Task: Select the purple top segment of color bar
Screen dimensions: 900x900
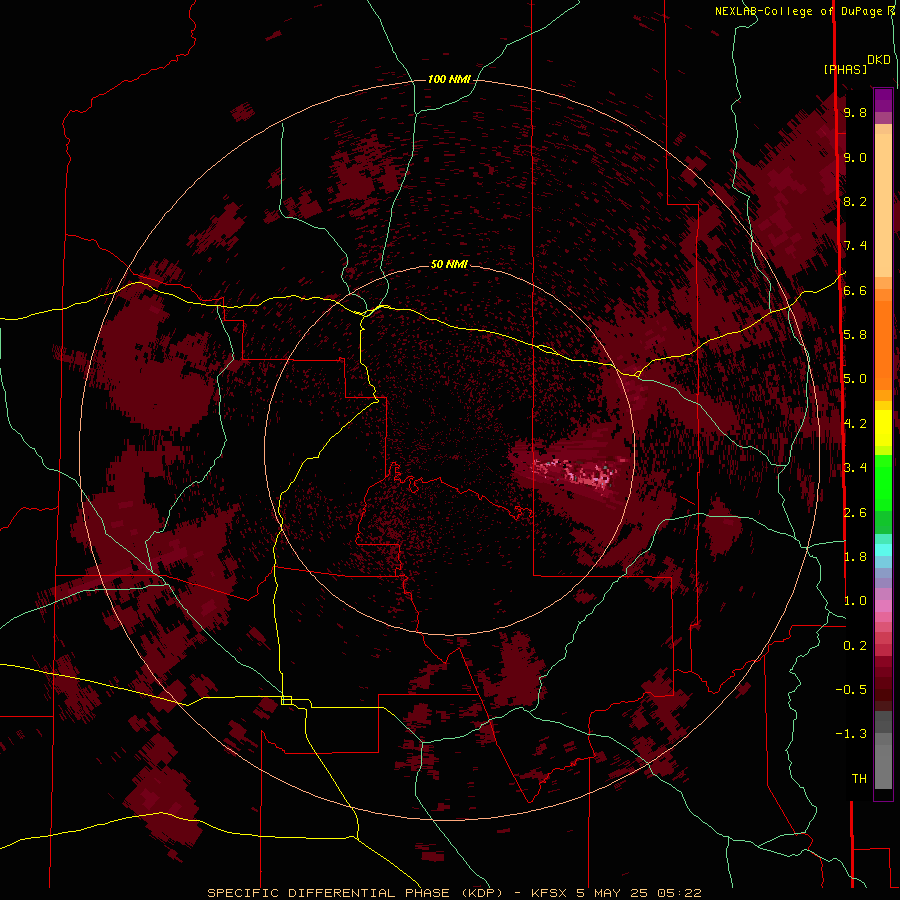Action: [x=883, y=100]
